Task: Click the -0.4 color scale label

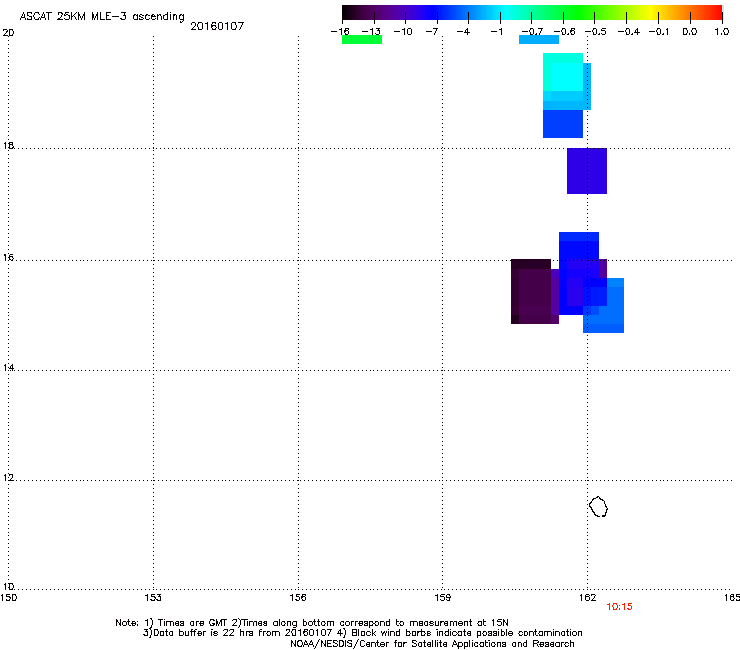Action: (629, 32)
